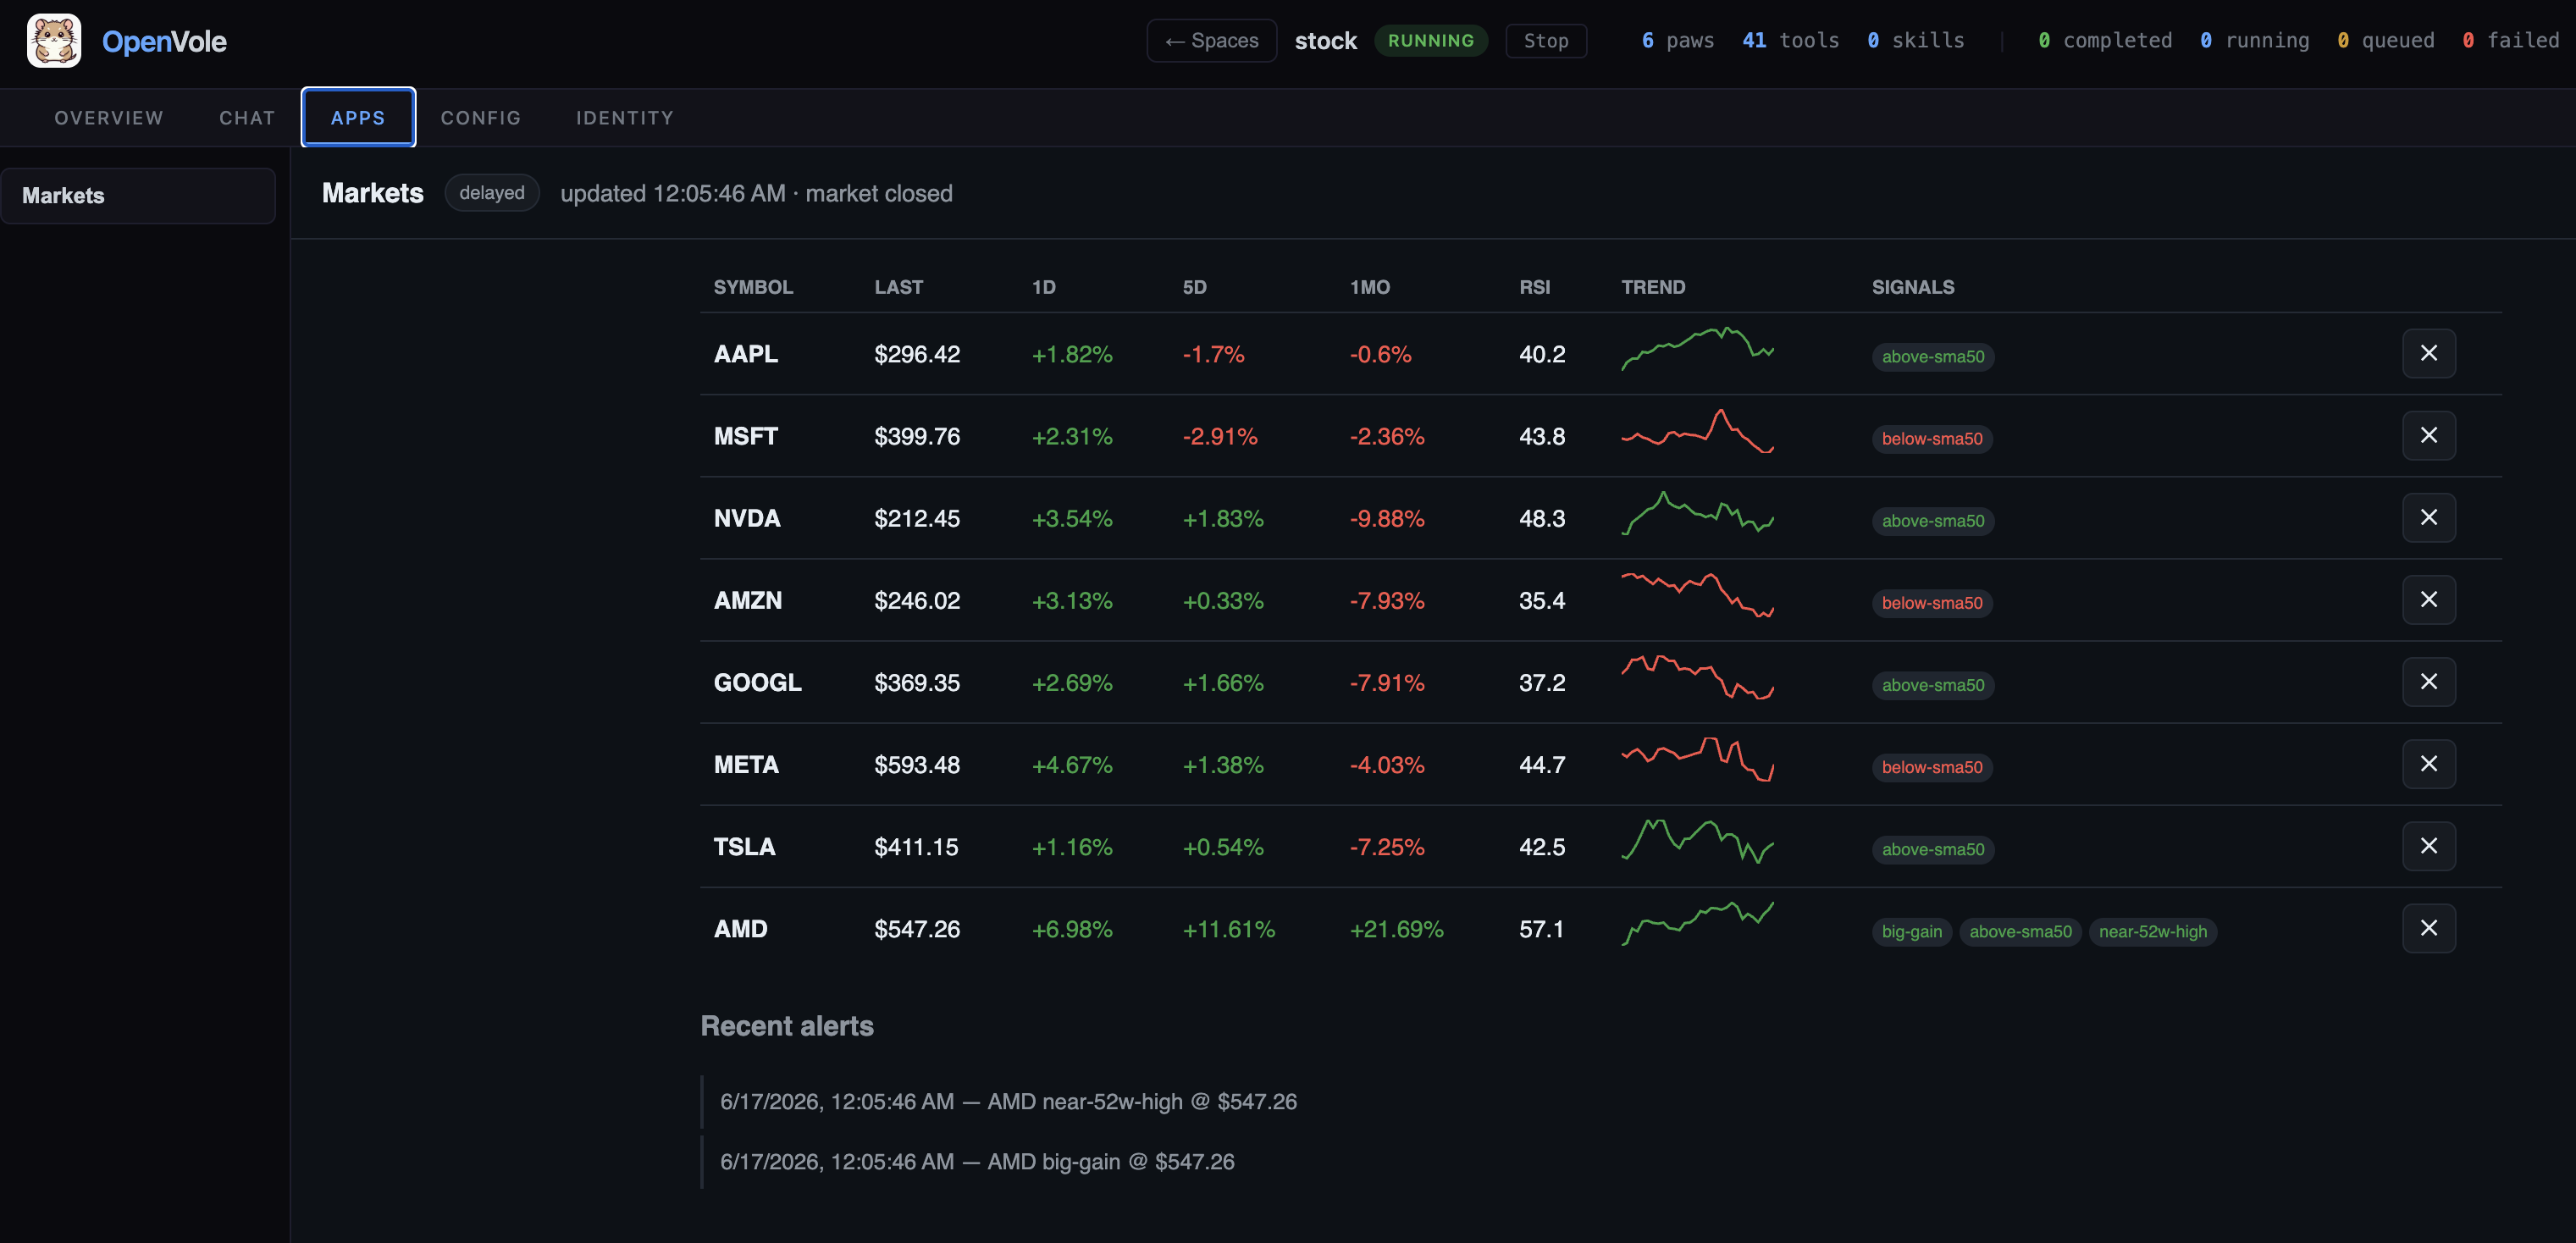
Task: Go back to Spaces
Action: (1211, 41)
